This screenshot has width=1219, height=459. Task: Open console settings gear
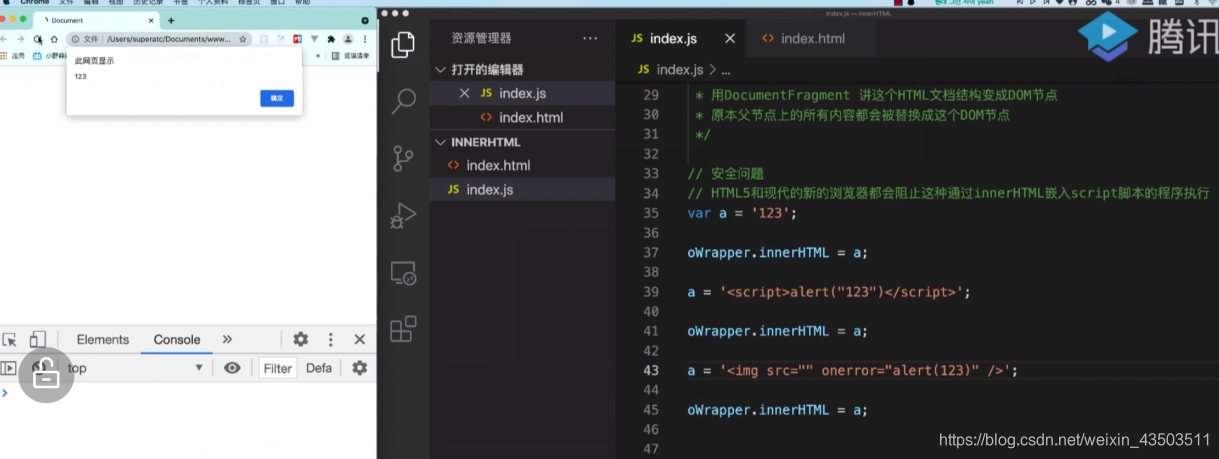coord(360,368)
